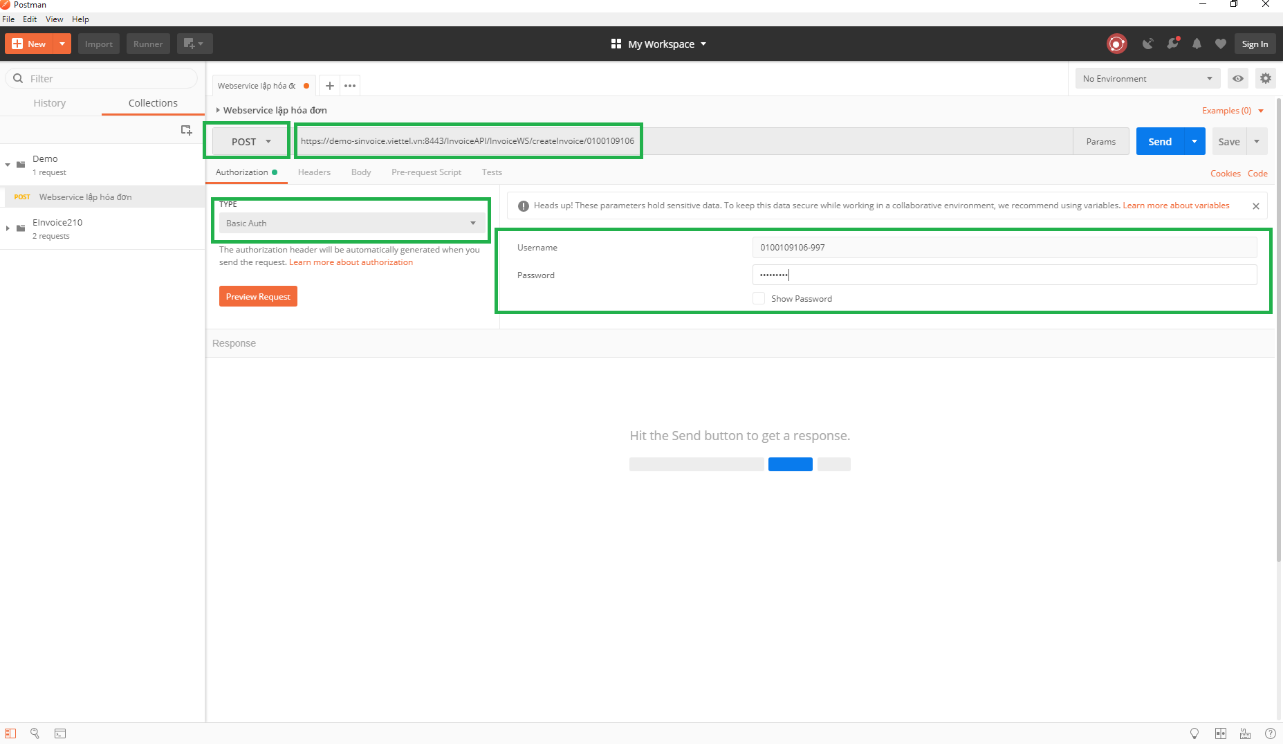Open the settings wrench icon
This screenshot has height=748, width=1283.
coord(1172,44)
